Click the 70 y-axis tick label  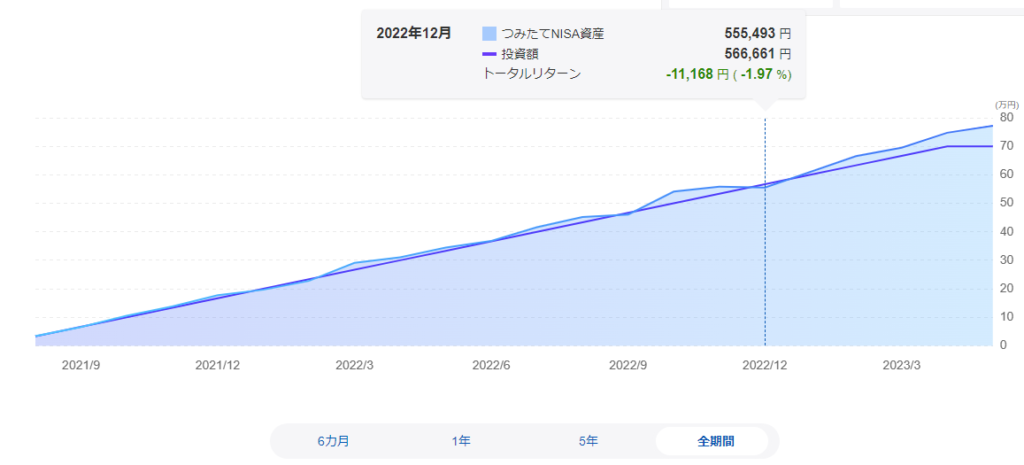pos(1006,146)
